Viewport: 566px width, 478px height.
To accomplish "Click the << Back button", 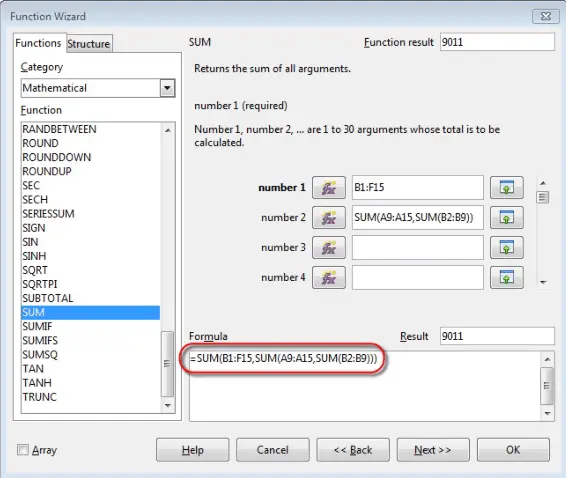I will 353,450.
